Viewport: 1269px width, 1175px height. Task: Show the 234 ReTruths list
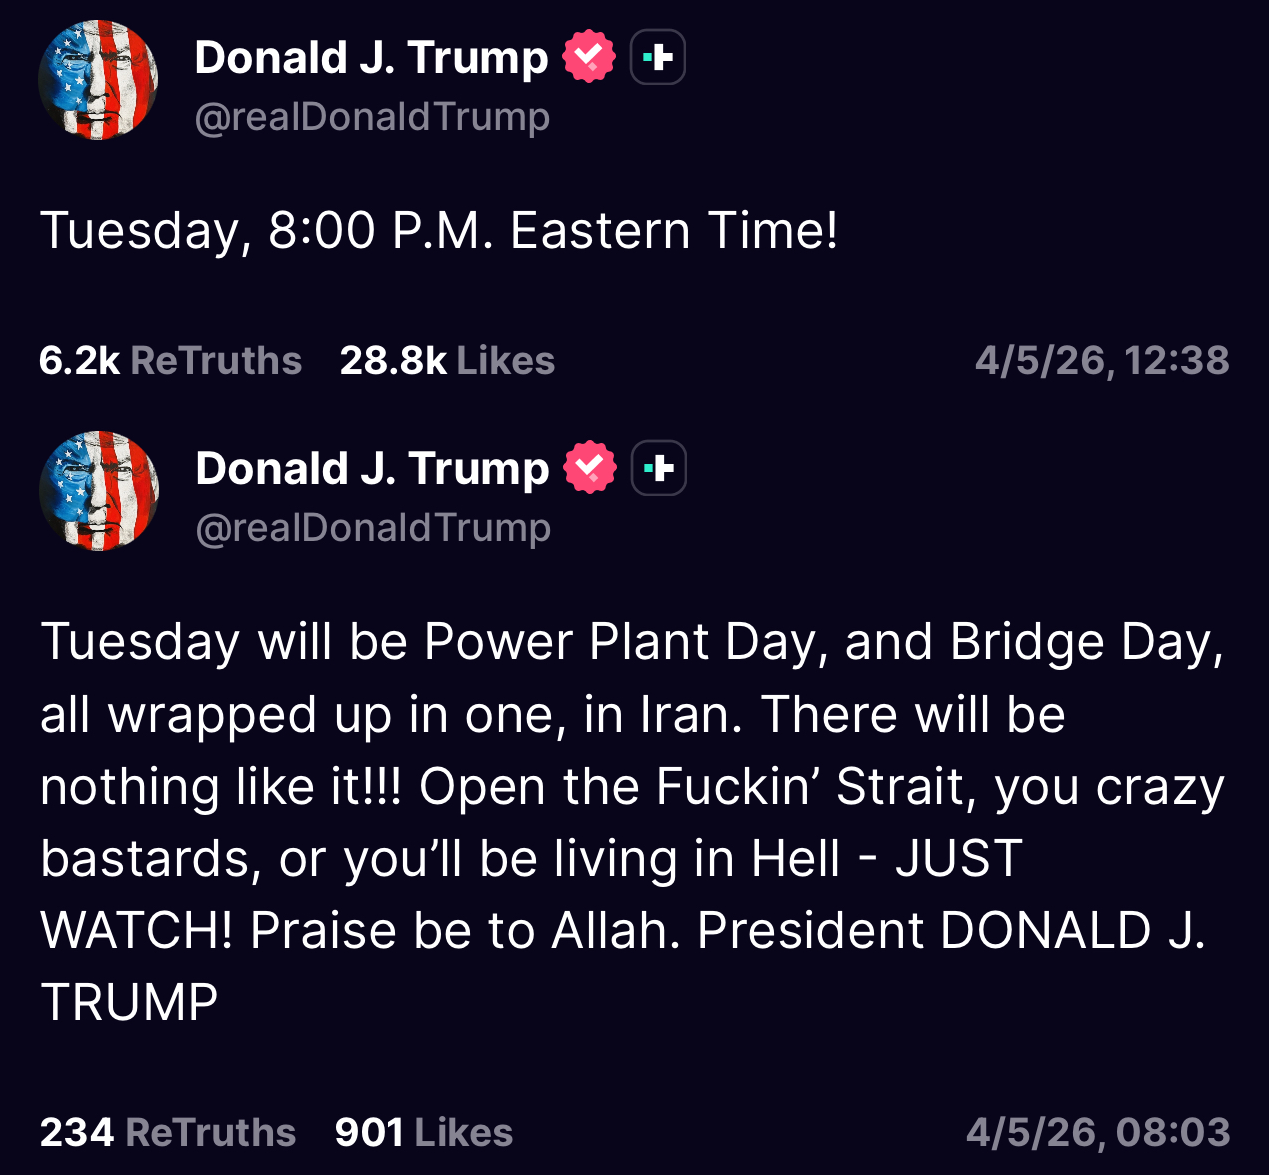[168, 1133]
